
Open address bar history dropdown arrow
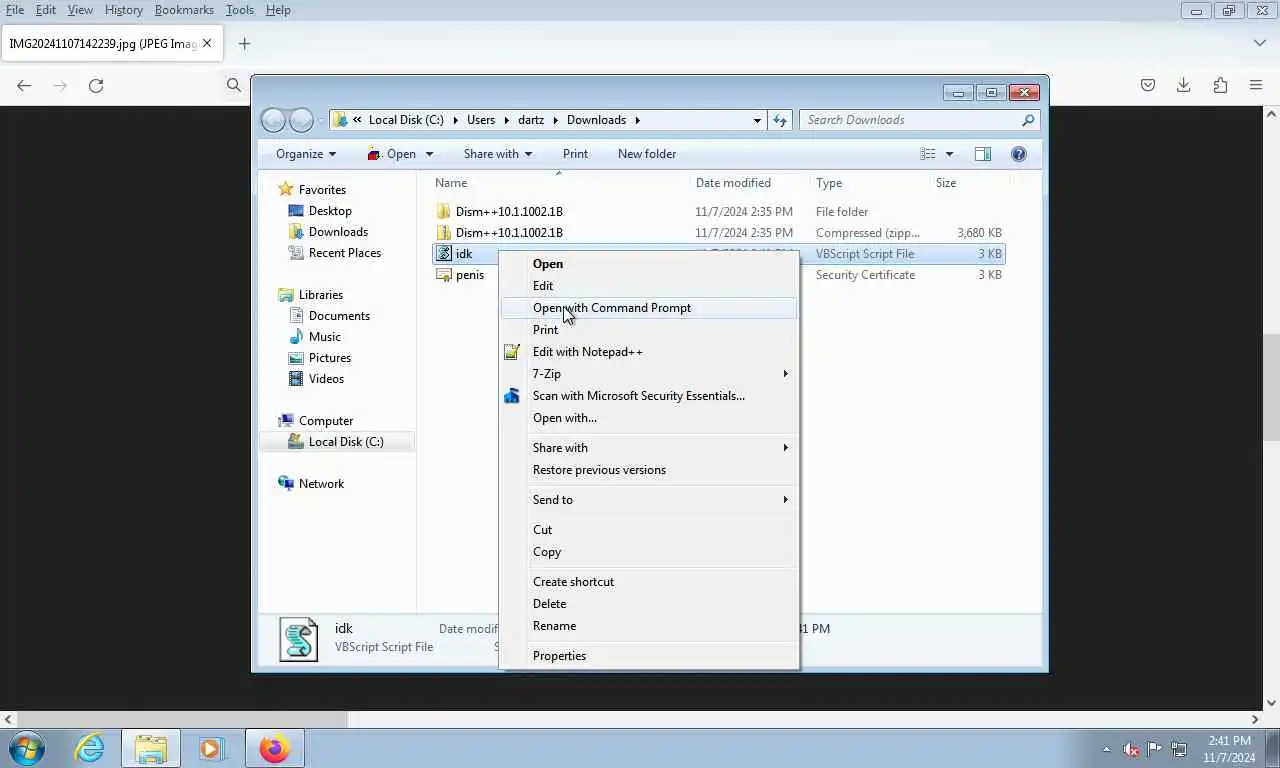pos(757,120)
